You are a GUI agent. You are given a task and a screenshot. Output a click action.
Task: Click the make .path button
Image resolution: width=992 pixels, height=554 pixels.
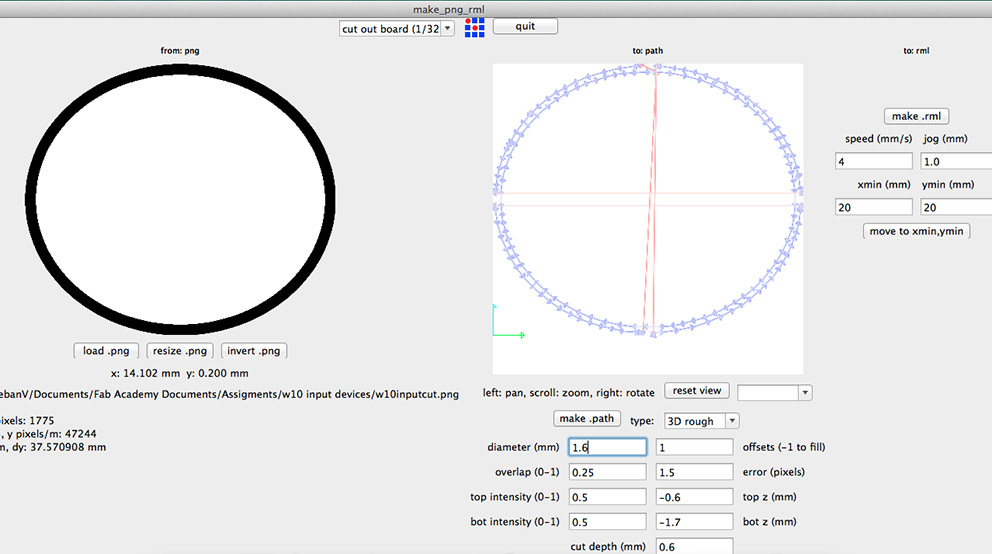pyautogui.click(x=586, y=418)
